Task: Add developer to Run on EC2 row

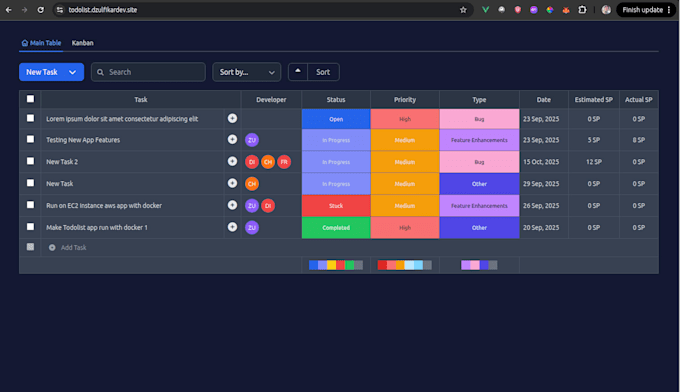Action: 232,205
